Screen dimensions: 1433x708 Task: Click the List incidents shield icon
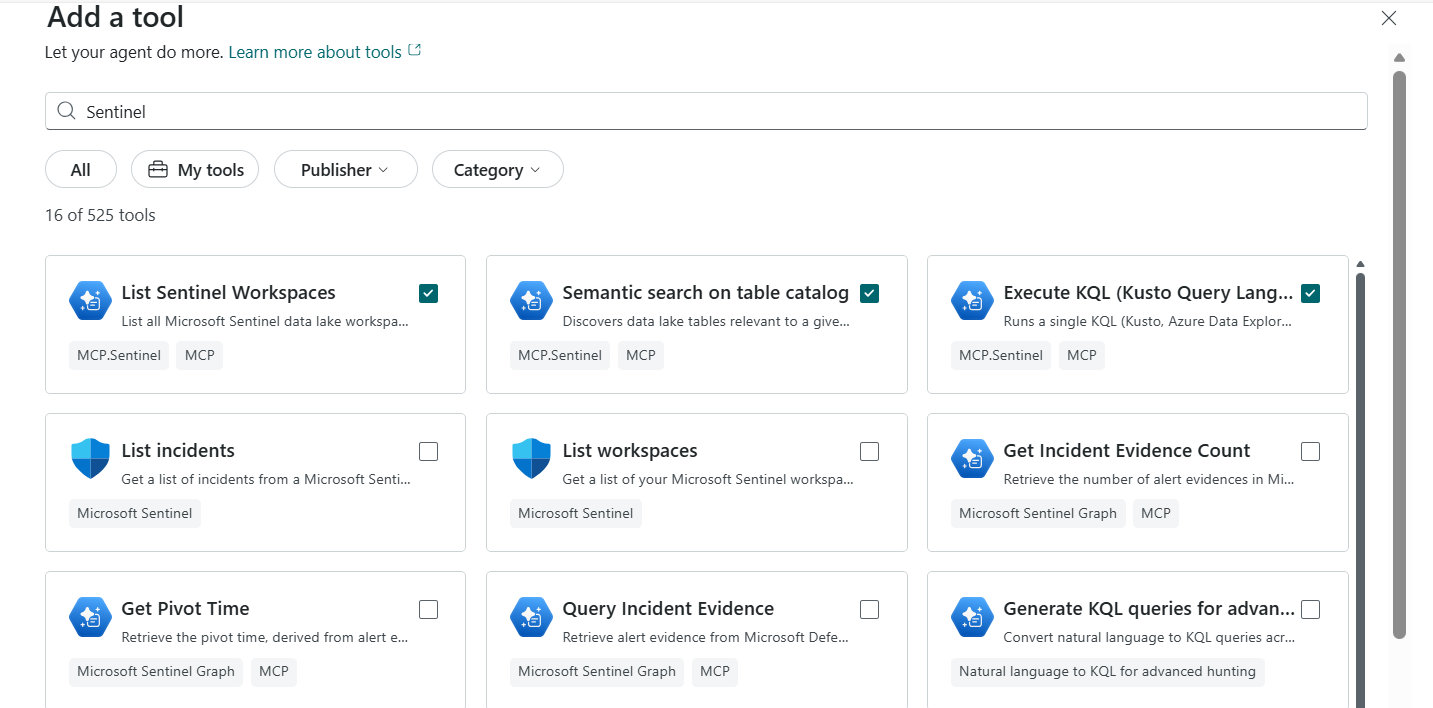pyautogui.click(x=90, y=458)
